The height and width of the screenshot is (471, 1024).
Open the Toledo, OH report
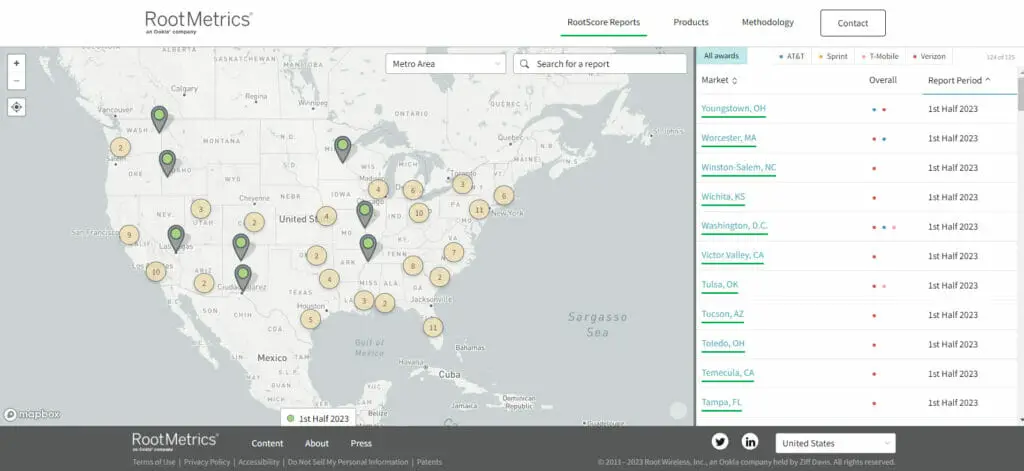click(723, 344)
